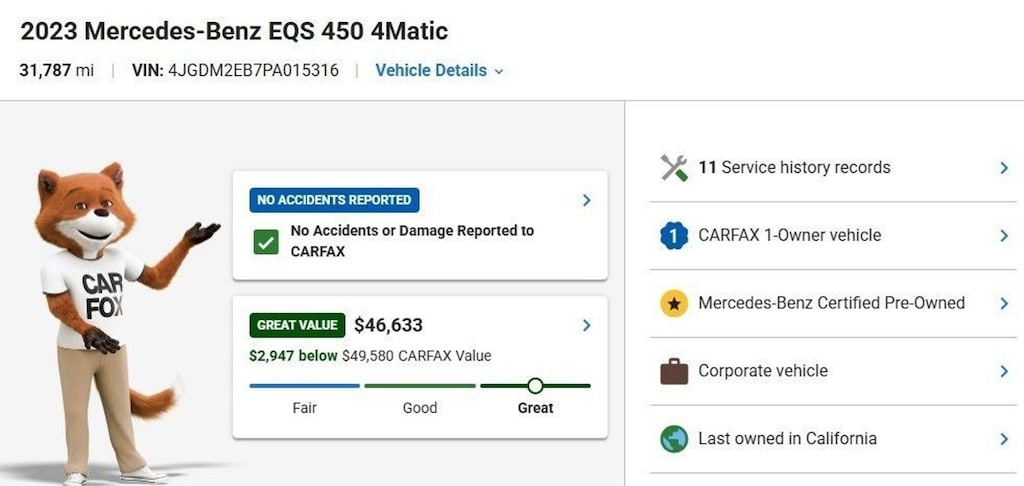Screen dimensions: 1024x486
Task: Click the 31,787 mi mileage text
Action: 57,71
